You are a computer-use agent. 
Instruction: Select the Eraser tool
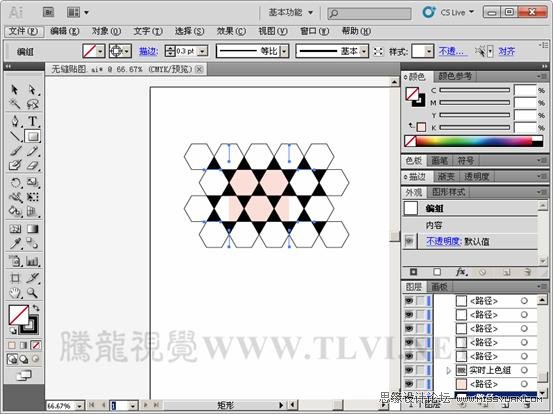point(32,165)
